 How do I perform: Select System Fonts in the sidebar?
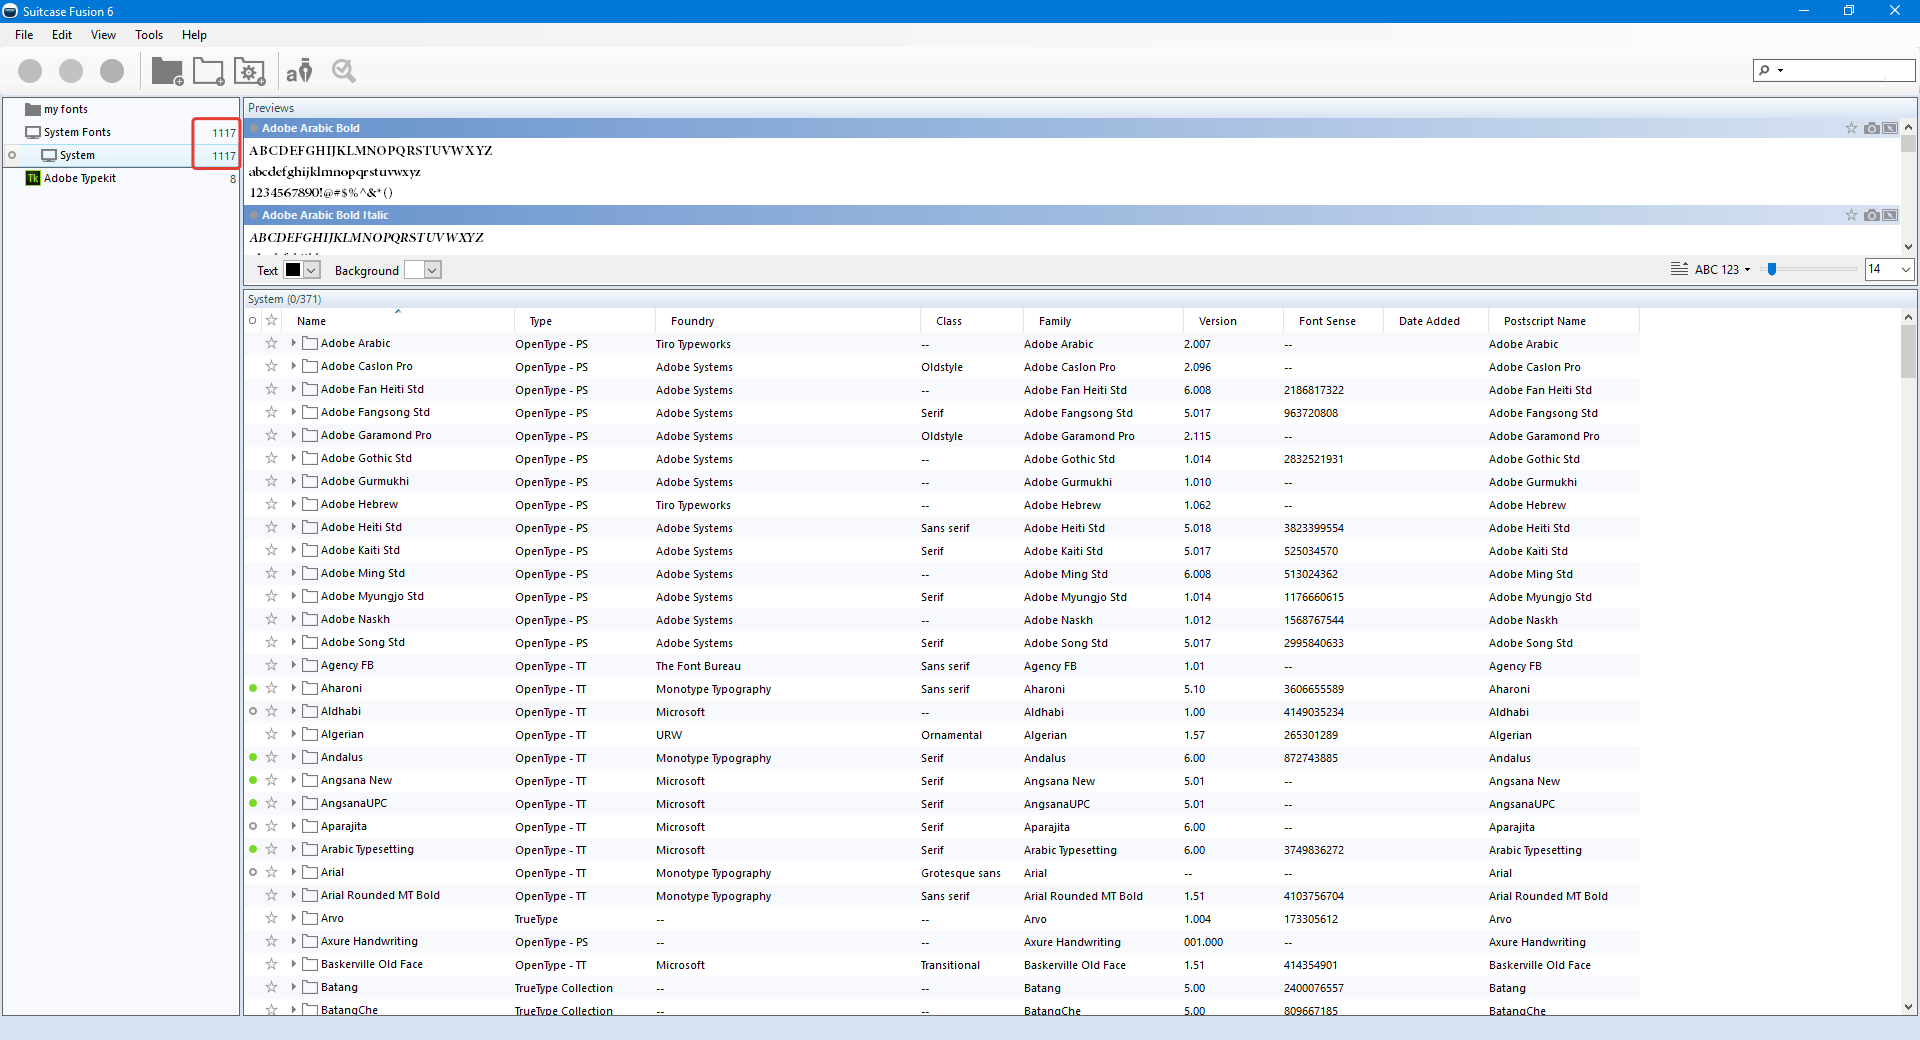pos(77,132)
